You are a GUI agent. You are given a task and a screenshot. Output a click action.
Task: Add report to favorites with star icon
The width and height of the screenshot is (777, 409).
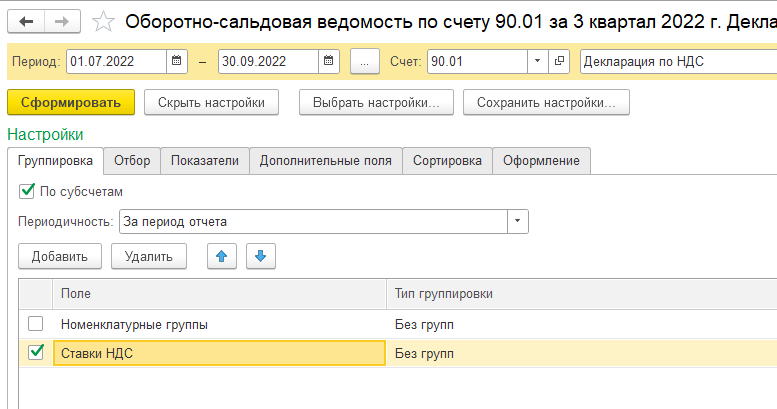pyautogui.click(x=101, y=20)
